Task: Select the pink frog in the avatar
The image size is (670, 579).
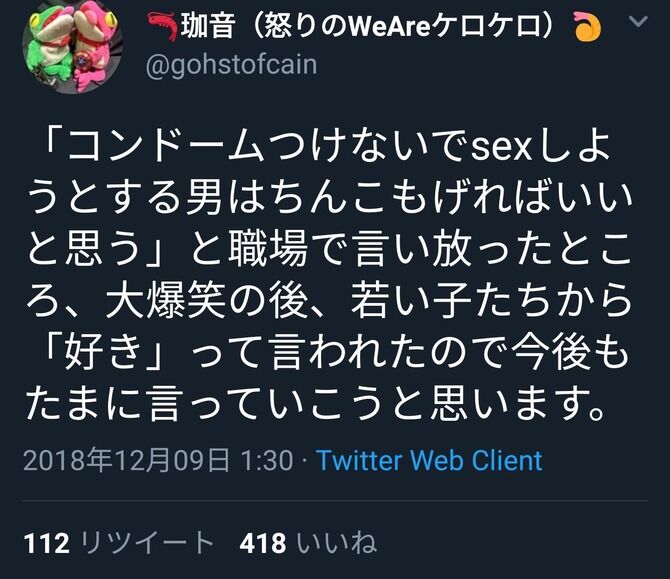Action: click(95, 47)
